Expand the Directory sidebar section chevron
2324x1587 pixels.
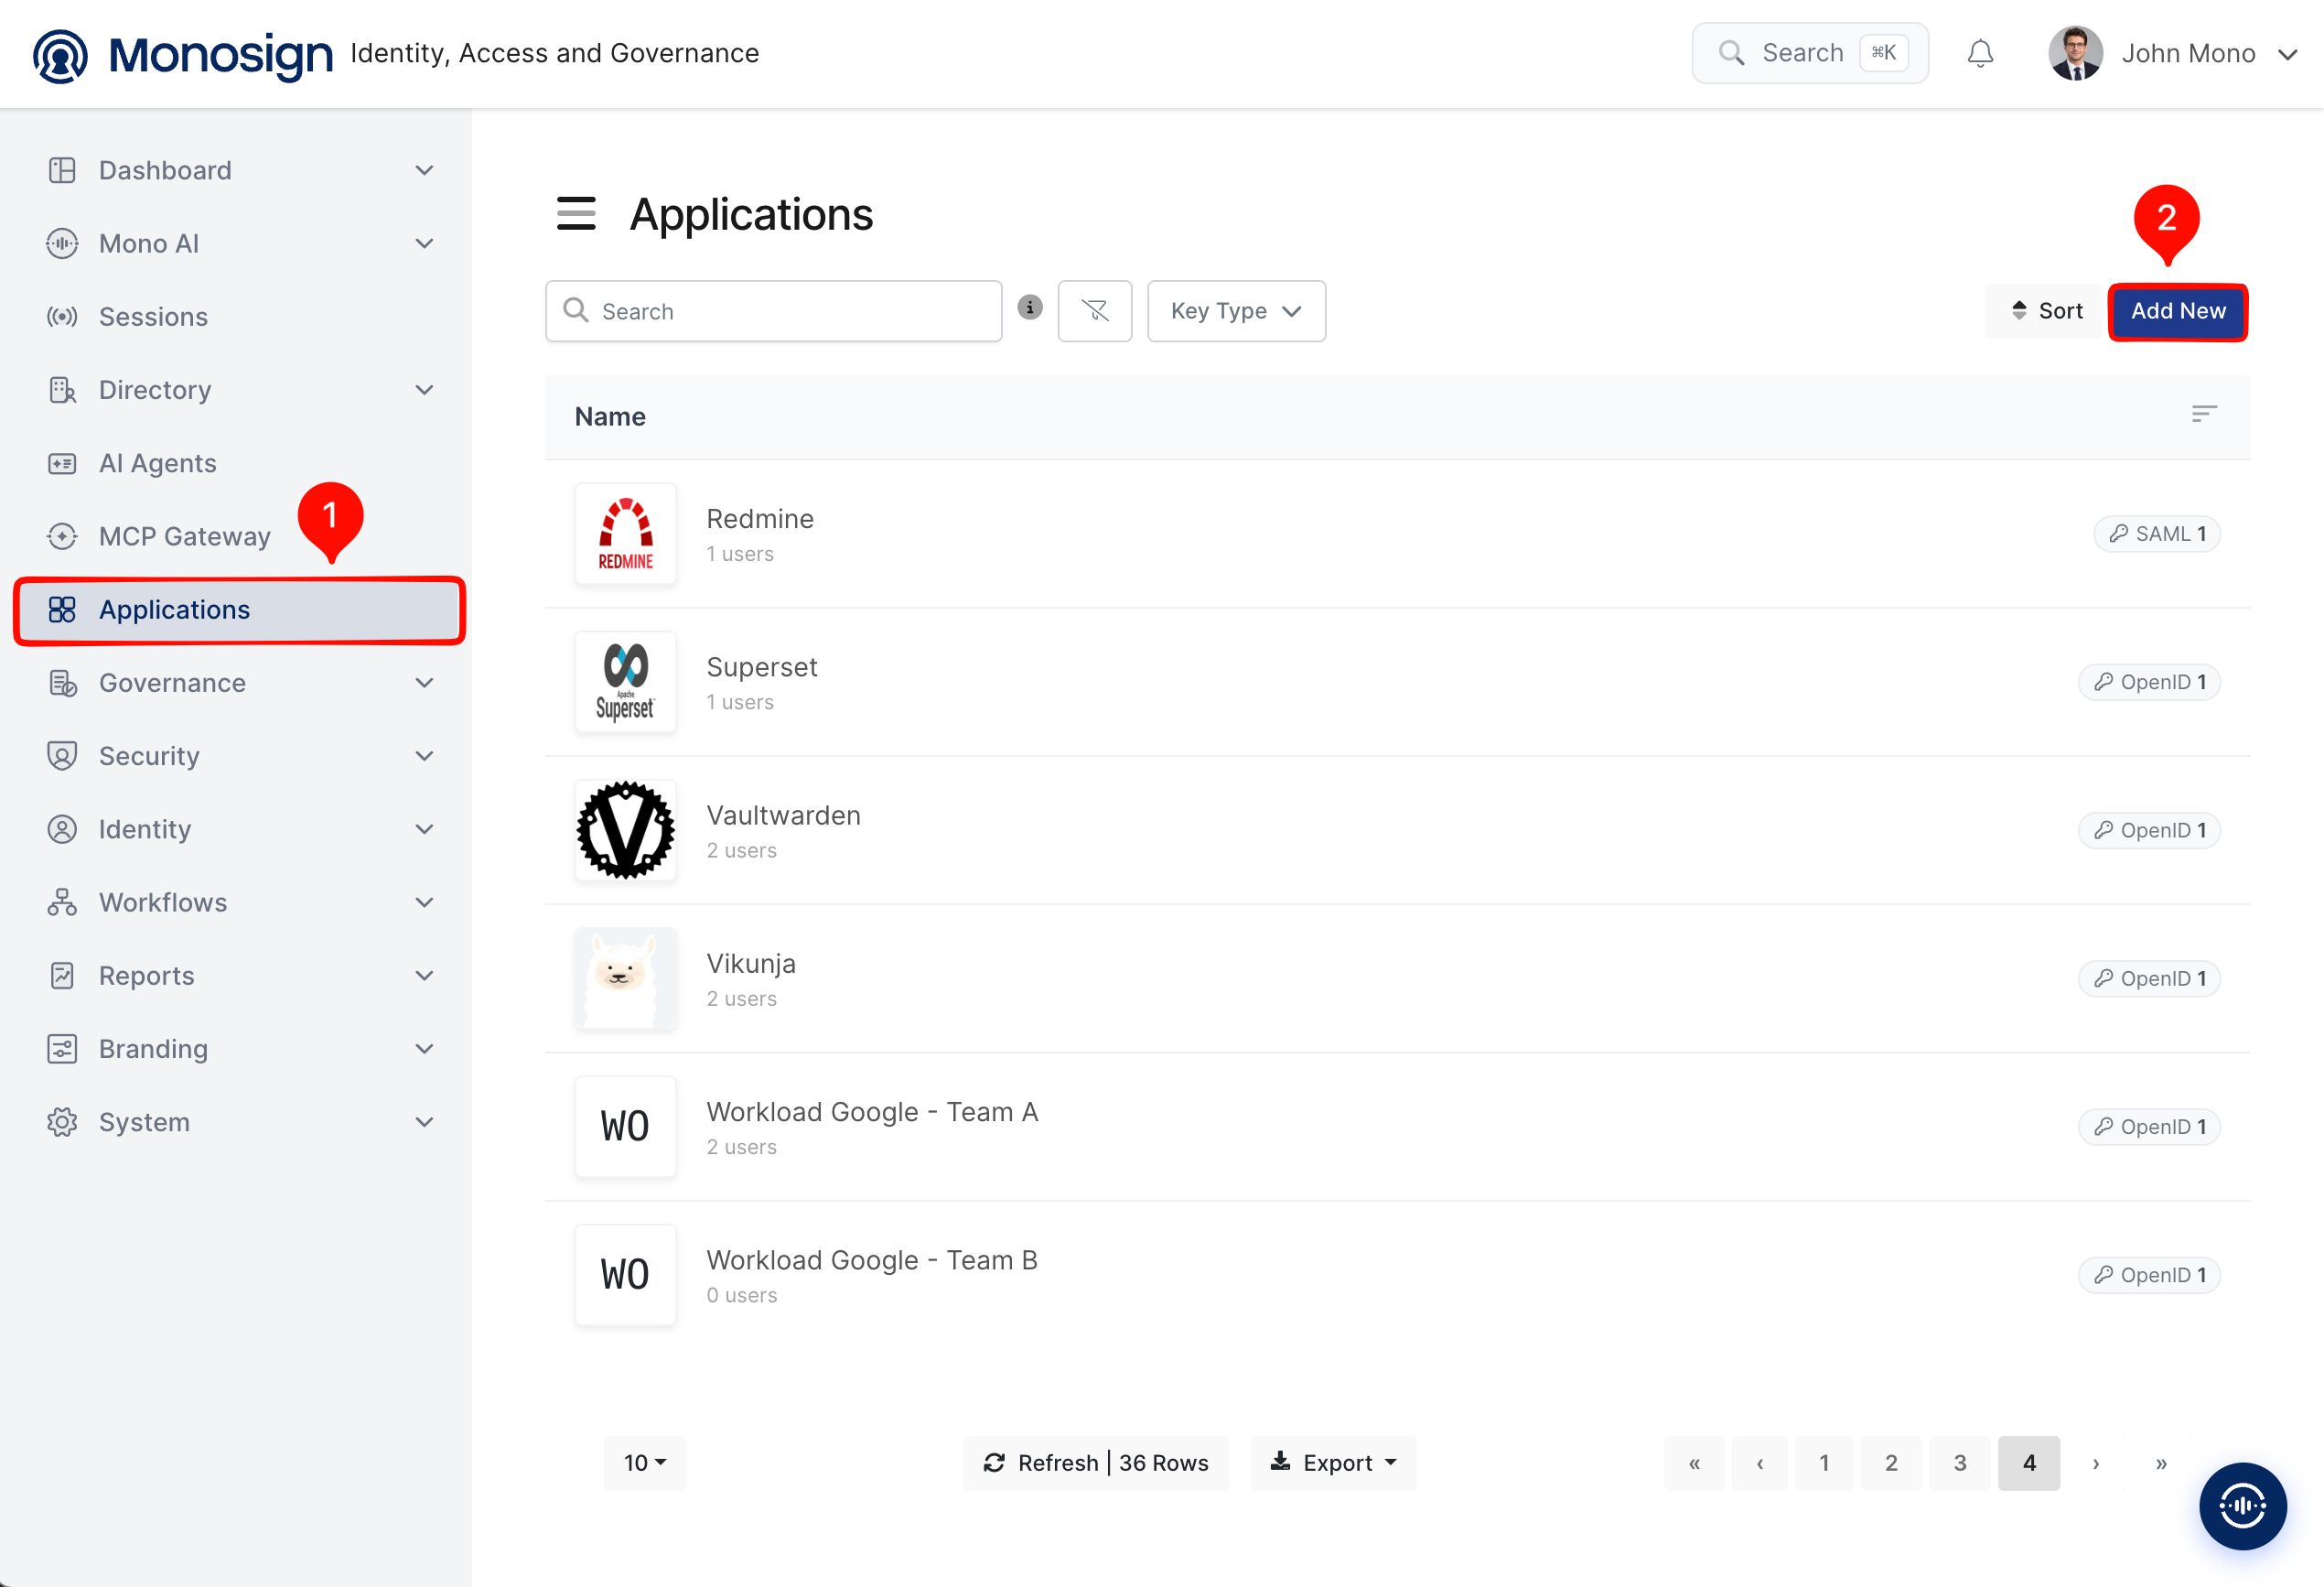coord(424,390)
